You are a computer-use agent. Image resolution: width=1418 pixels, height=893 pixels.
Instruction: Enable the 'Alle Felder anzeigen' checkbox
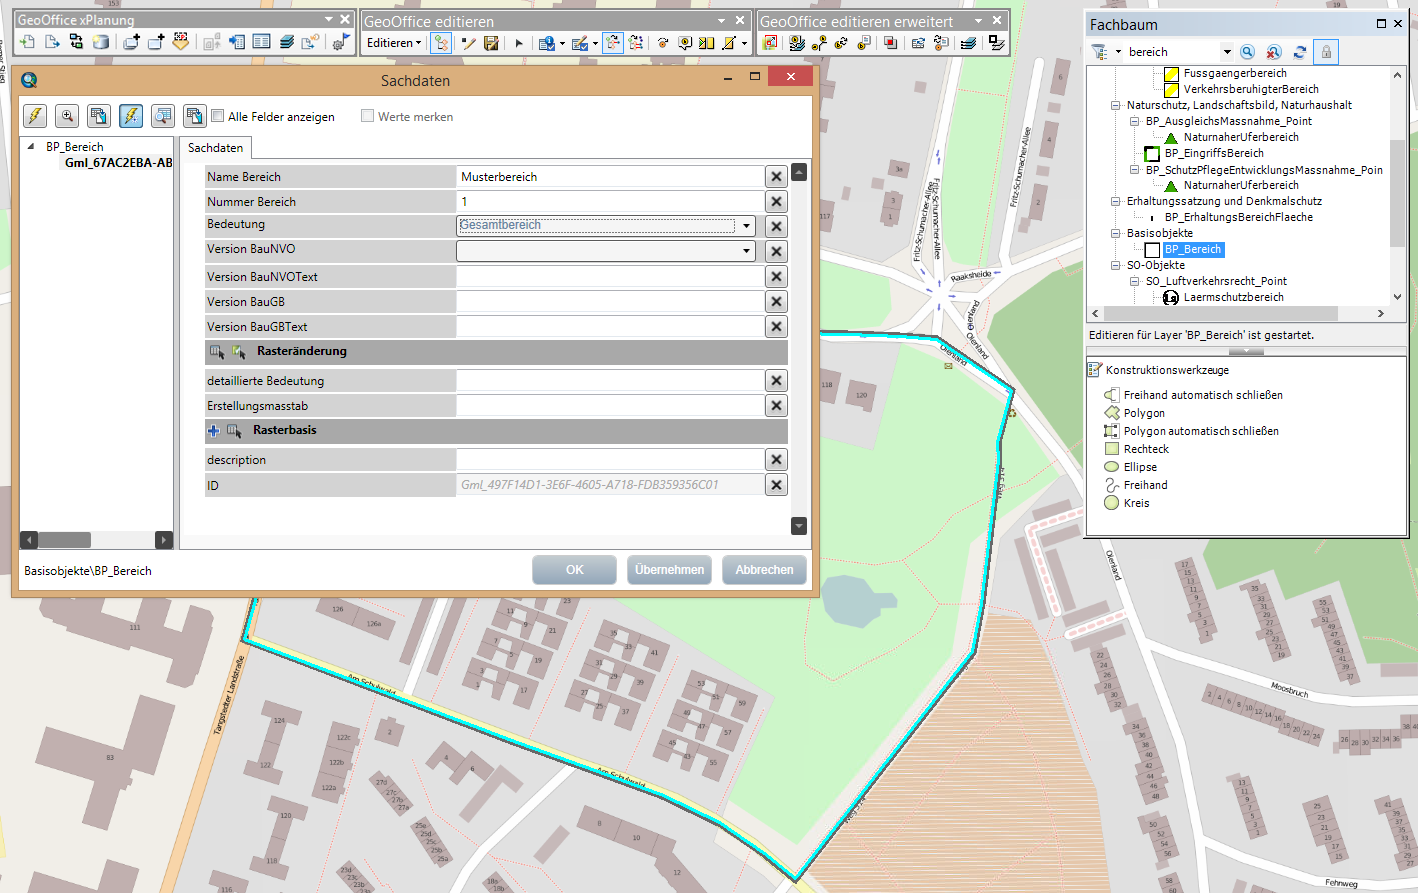pyautogui.click(x=217, y=116)
